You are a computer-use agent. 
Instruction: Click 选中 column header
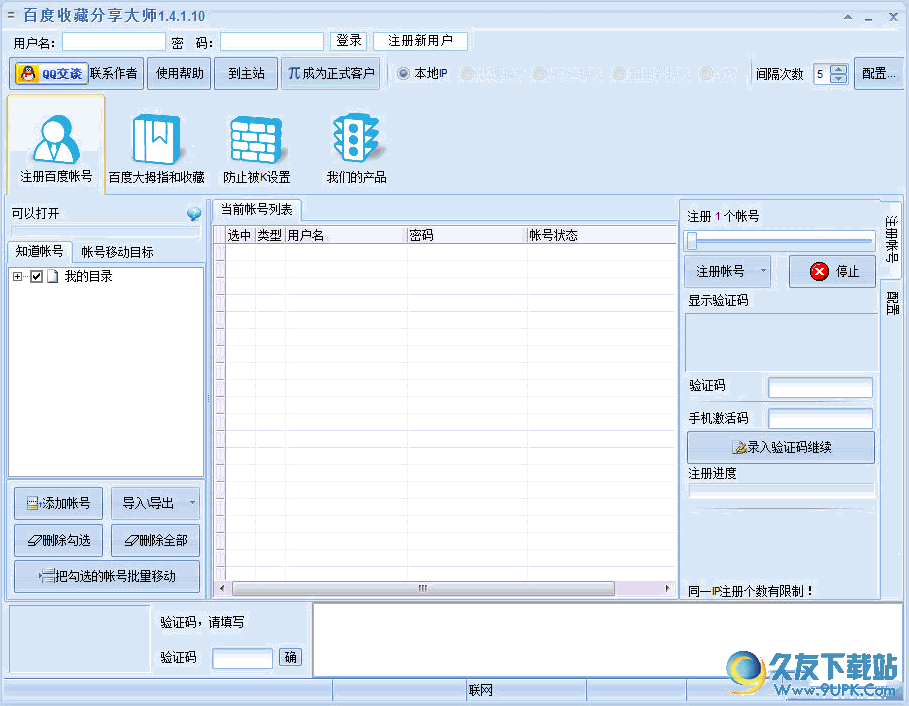pyautogui.click(x=239, y=235)
